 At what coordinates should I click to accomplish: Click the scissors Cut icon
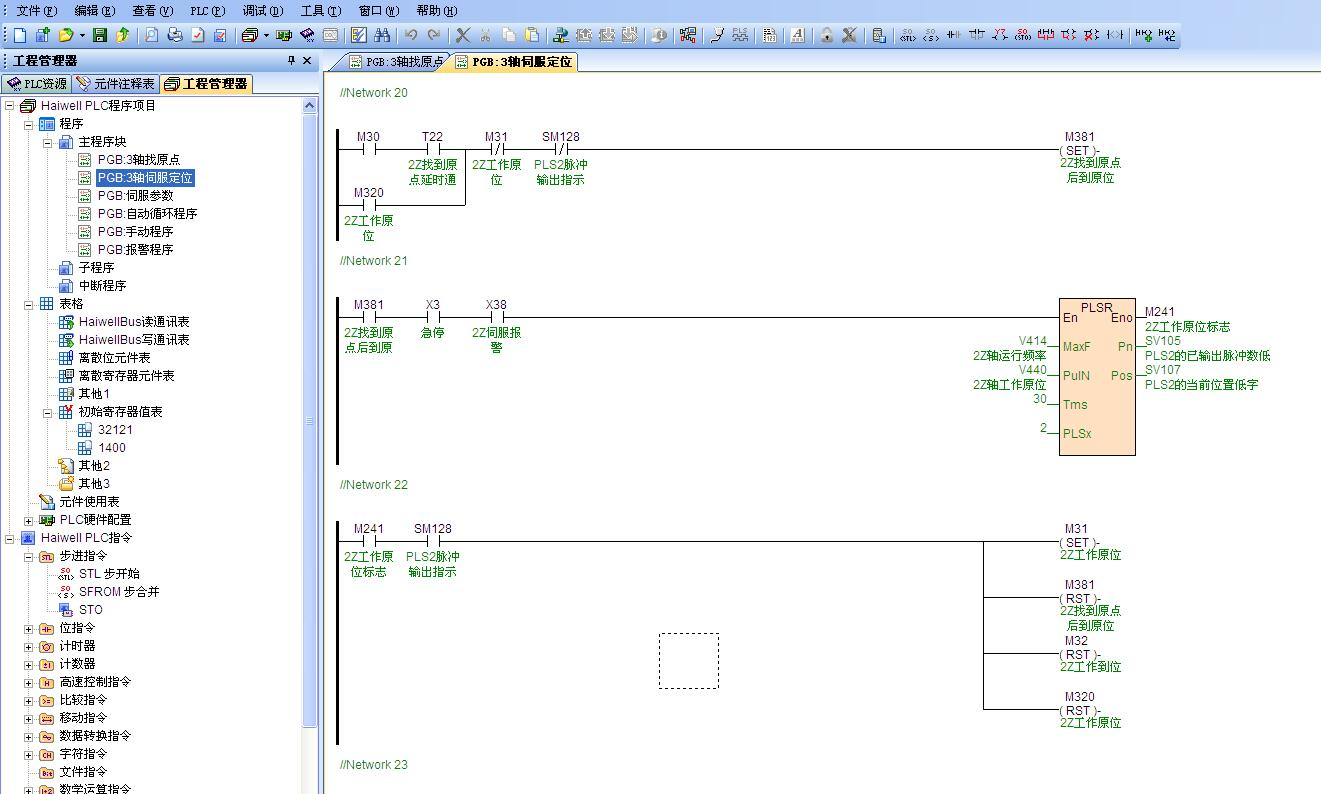coord(463,35)
